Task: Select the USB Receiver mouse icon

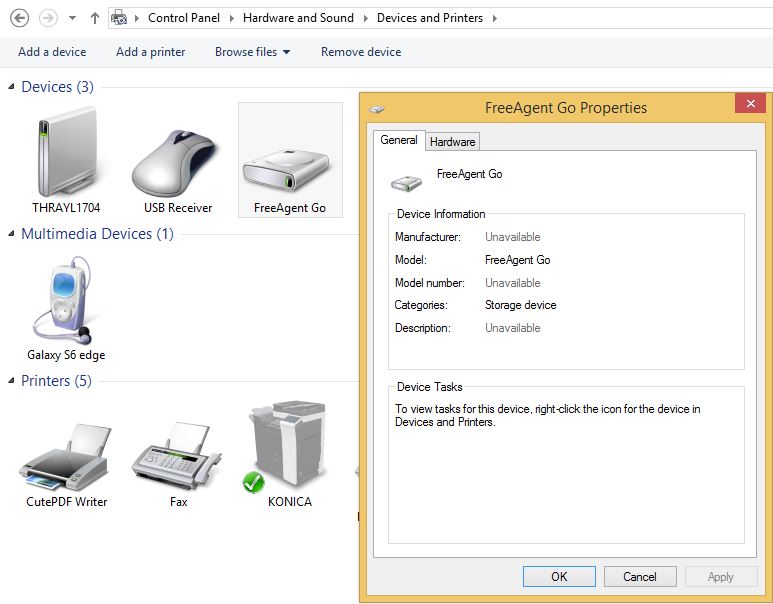Action: pos(175,163)
